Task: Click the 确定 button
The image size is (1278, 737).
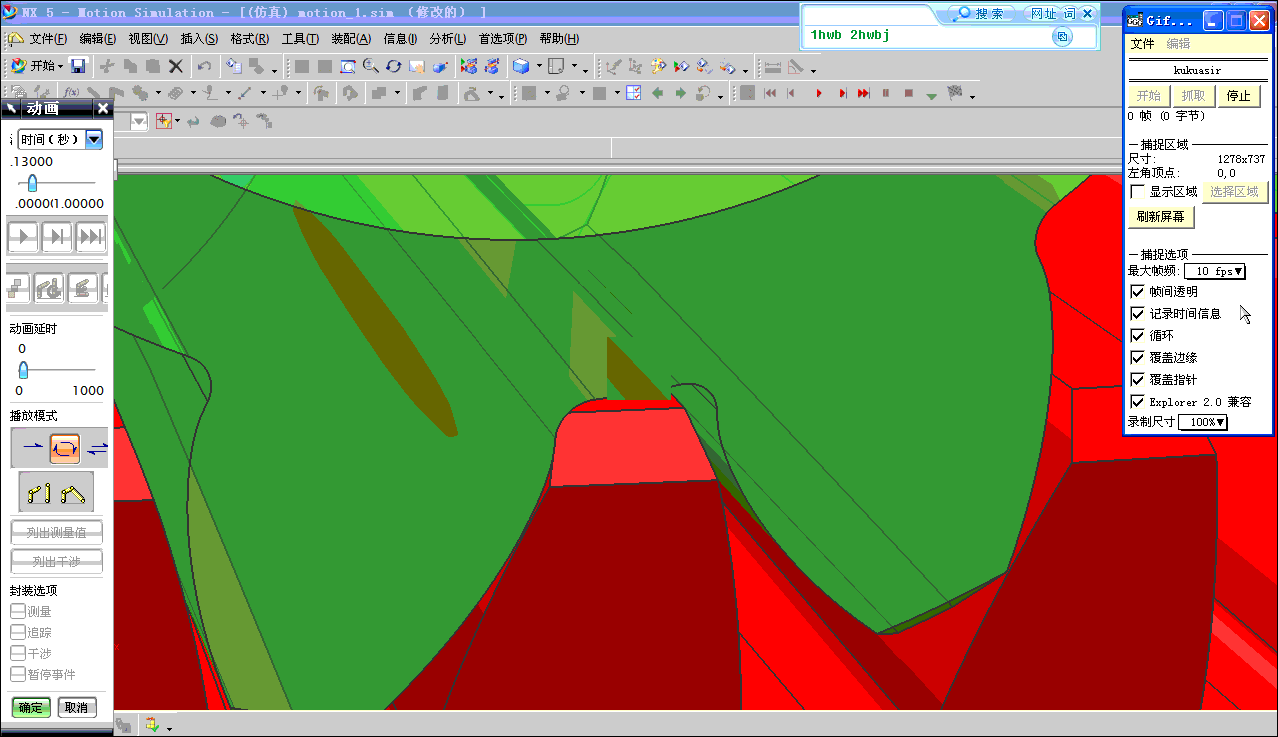Action: (31, 708)
